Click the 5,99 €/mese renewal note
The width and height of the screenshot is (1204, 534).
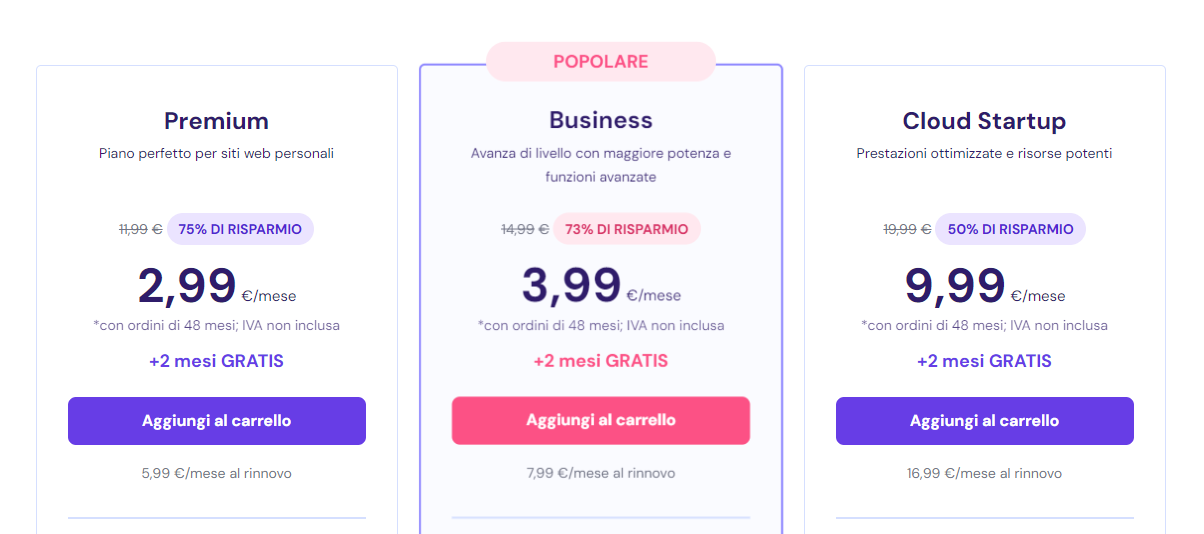[x=216, y=473]
